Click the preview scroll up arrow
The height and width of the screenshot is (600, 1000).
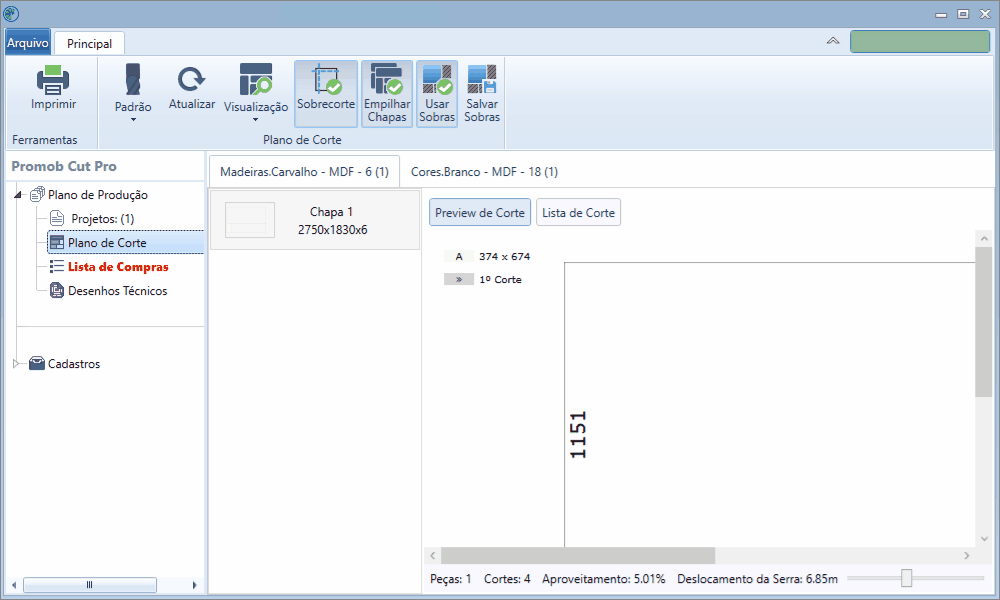click(984, 238)
